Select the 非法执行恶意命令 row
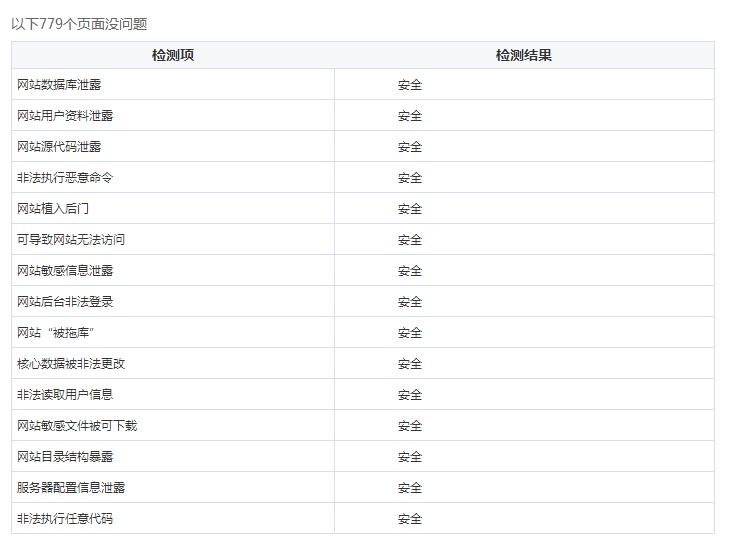730x556 pixels. [x=65, y=178]
